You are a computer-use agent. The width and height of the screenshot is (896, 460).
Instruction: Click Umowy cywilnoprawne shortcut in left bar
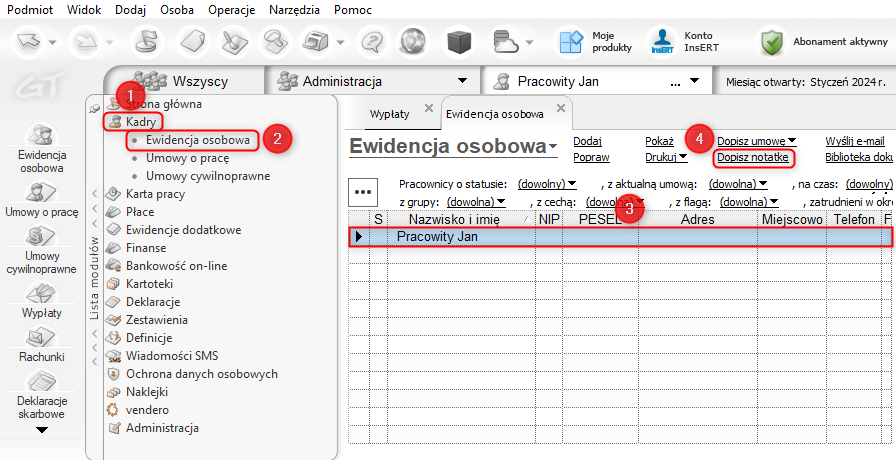pyautogui.click(x=42, y=250)
